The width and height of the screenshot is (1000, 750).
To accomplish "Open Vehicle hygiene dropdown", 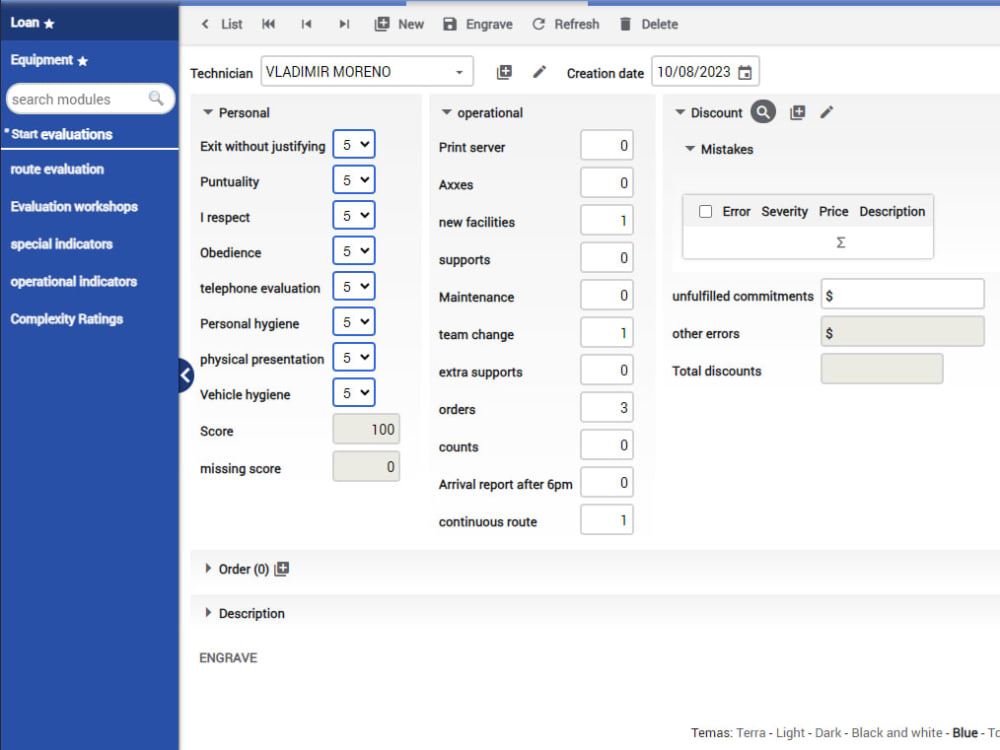I will coord(354,393).
